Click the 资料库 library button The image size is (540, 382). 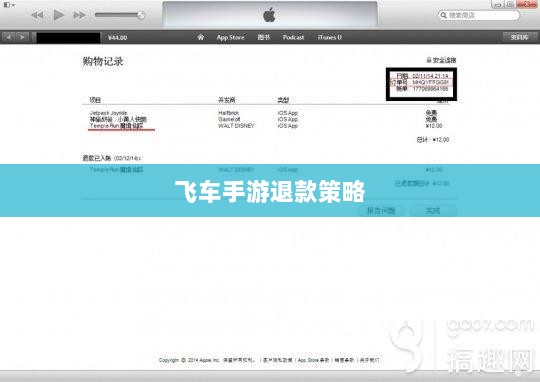[520, 37]
